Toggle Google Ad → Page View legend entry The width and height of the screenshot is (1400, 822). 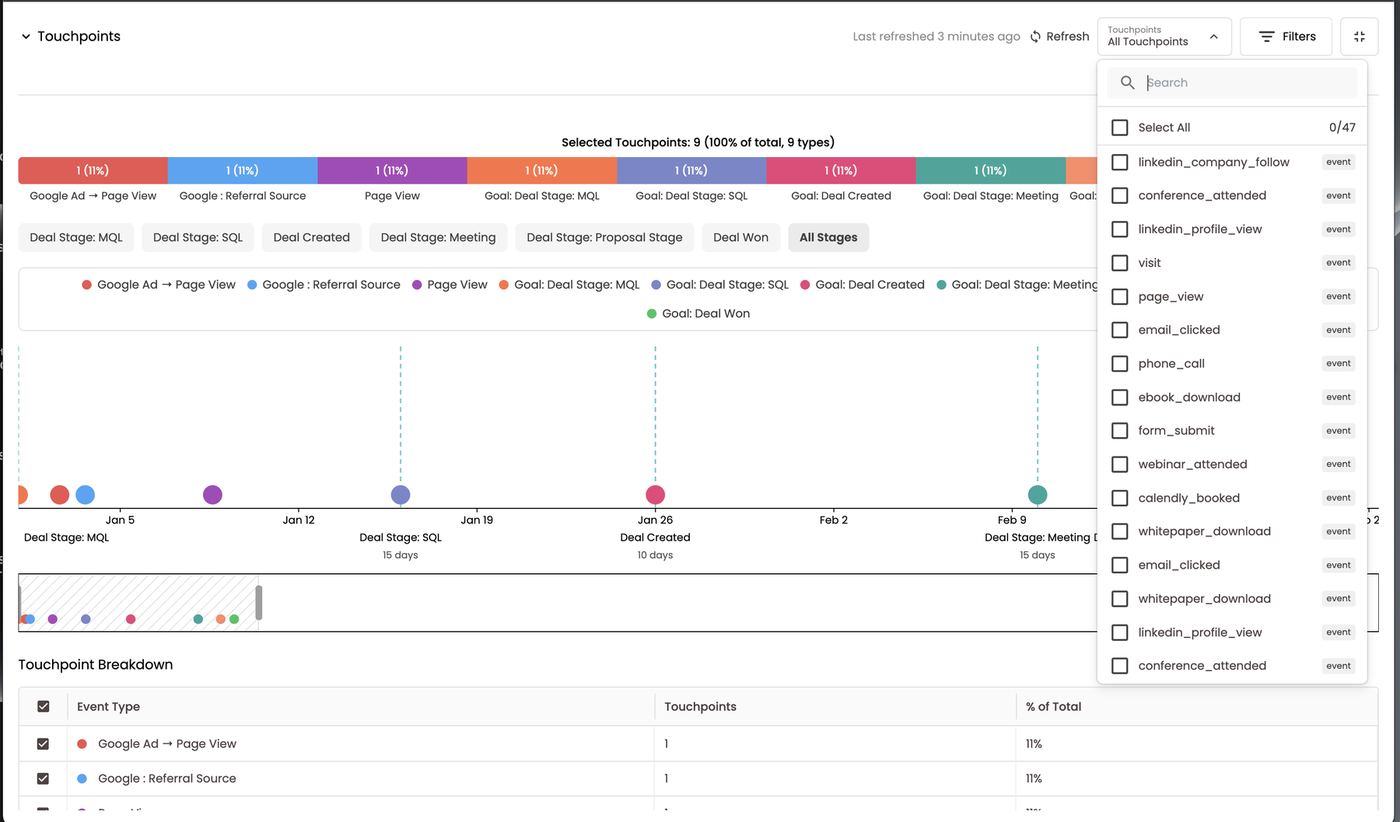[159, 285]
